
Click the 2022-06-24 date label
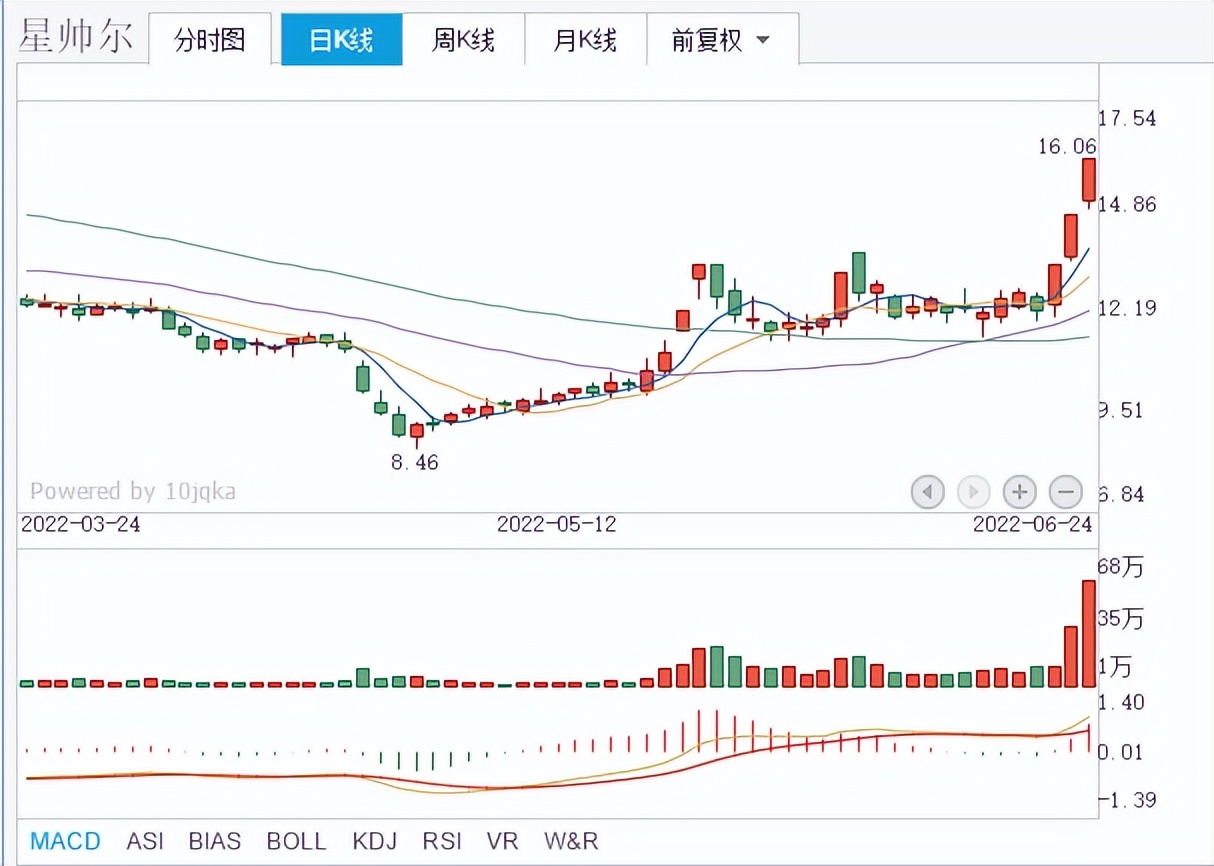1033,524
